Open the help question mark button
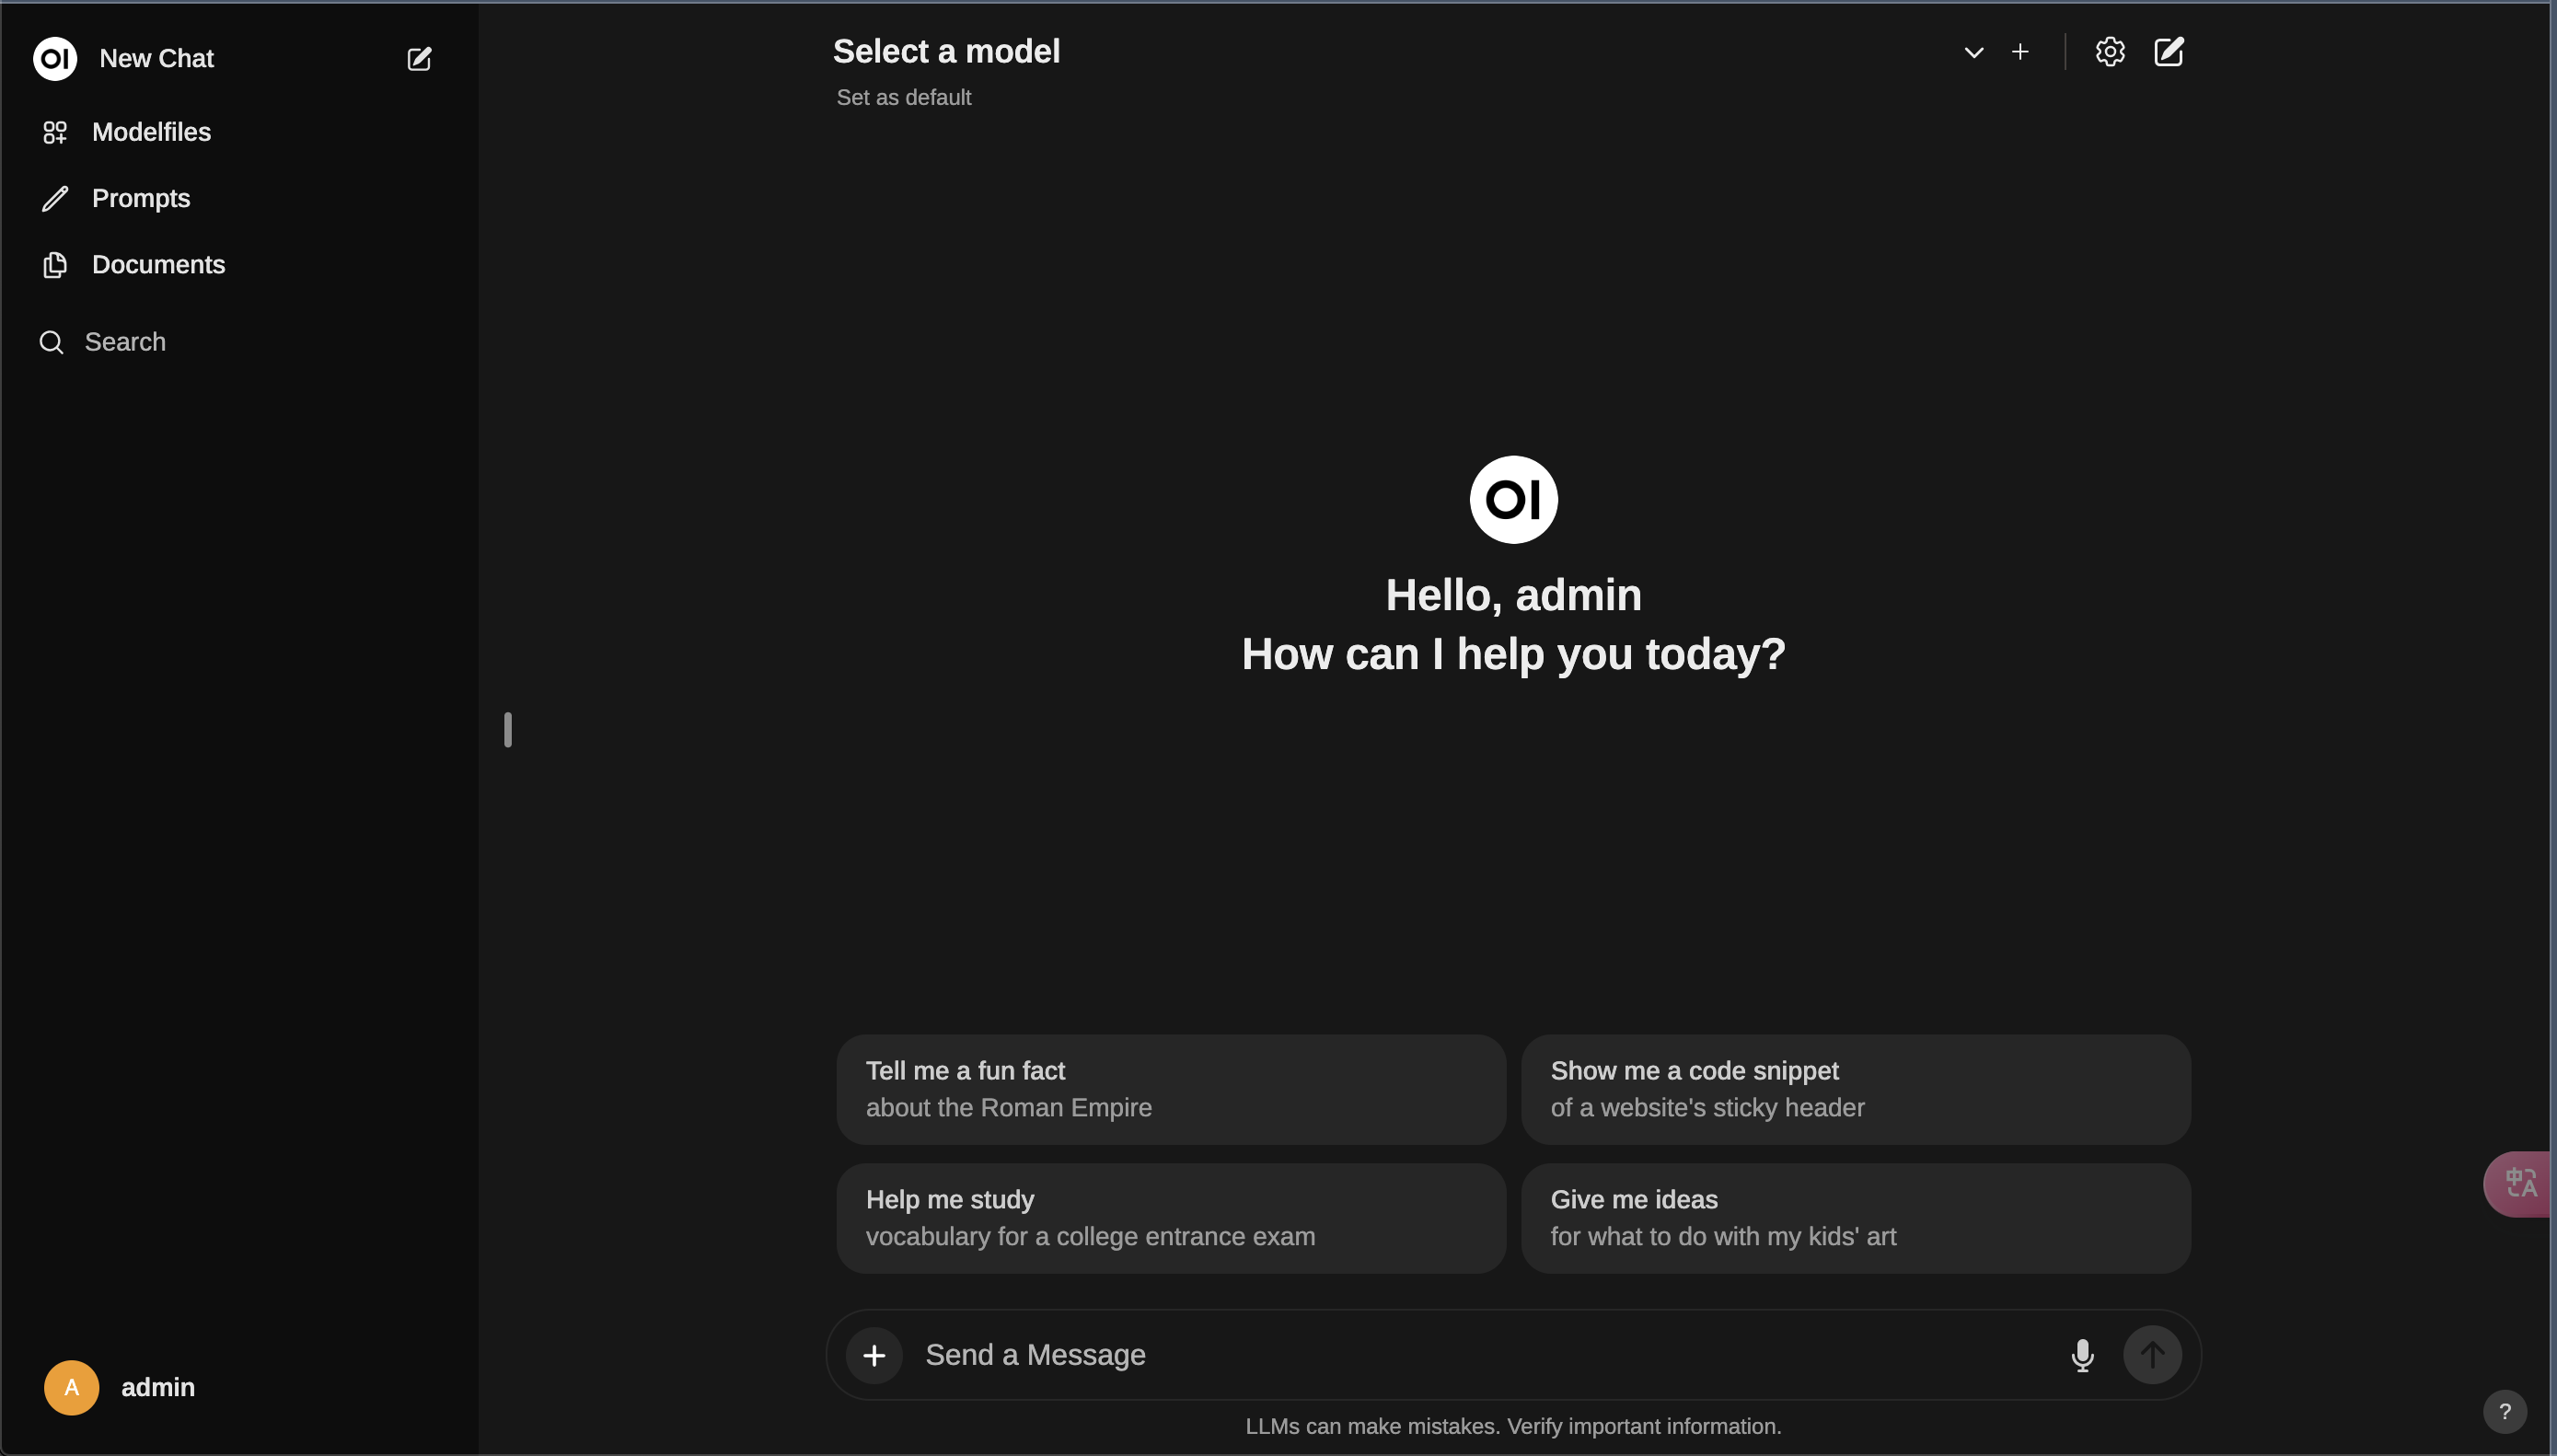The width and height of the screenshot is (2557, 1456). (x=2504, y=1411)
